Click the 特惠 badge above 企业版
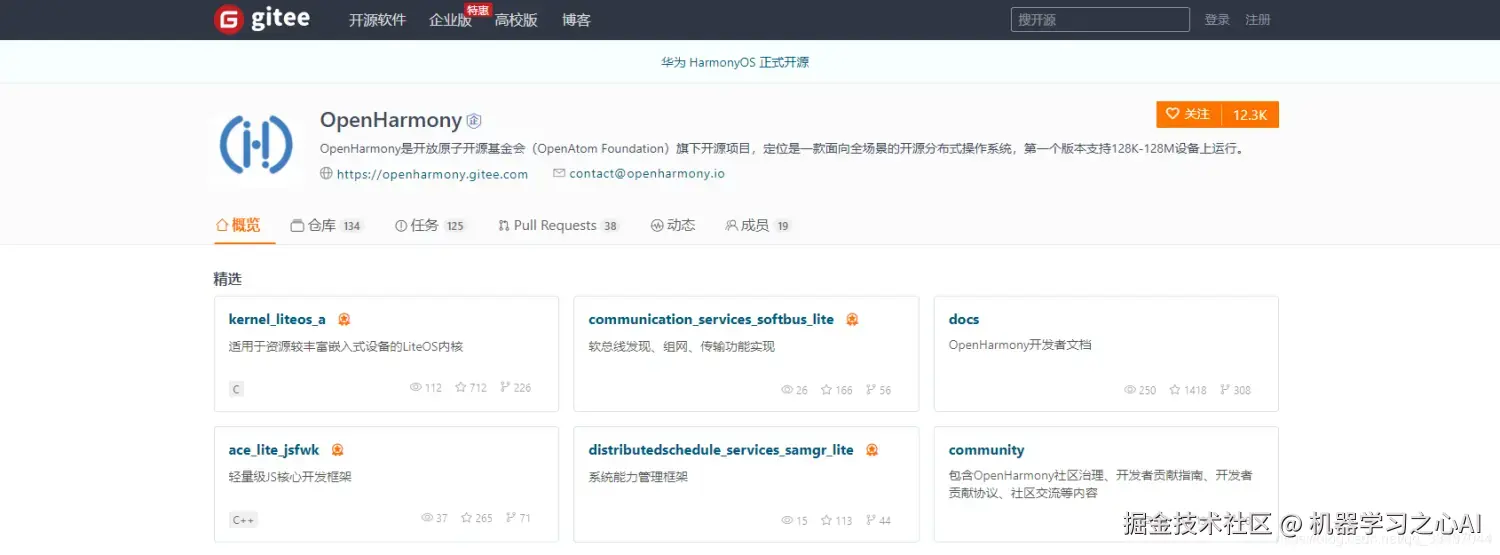The width and height of the screenshot is (1500, 555). (478, 10)
